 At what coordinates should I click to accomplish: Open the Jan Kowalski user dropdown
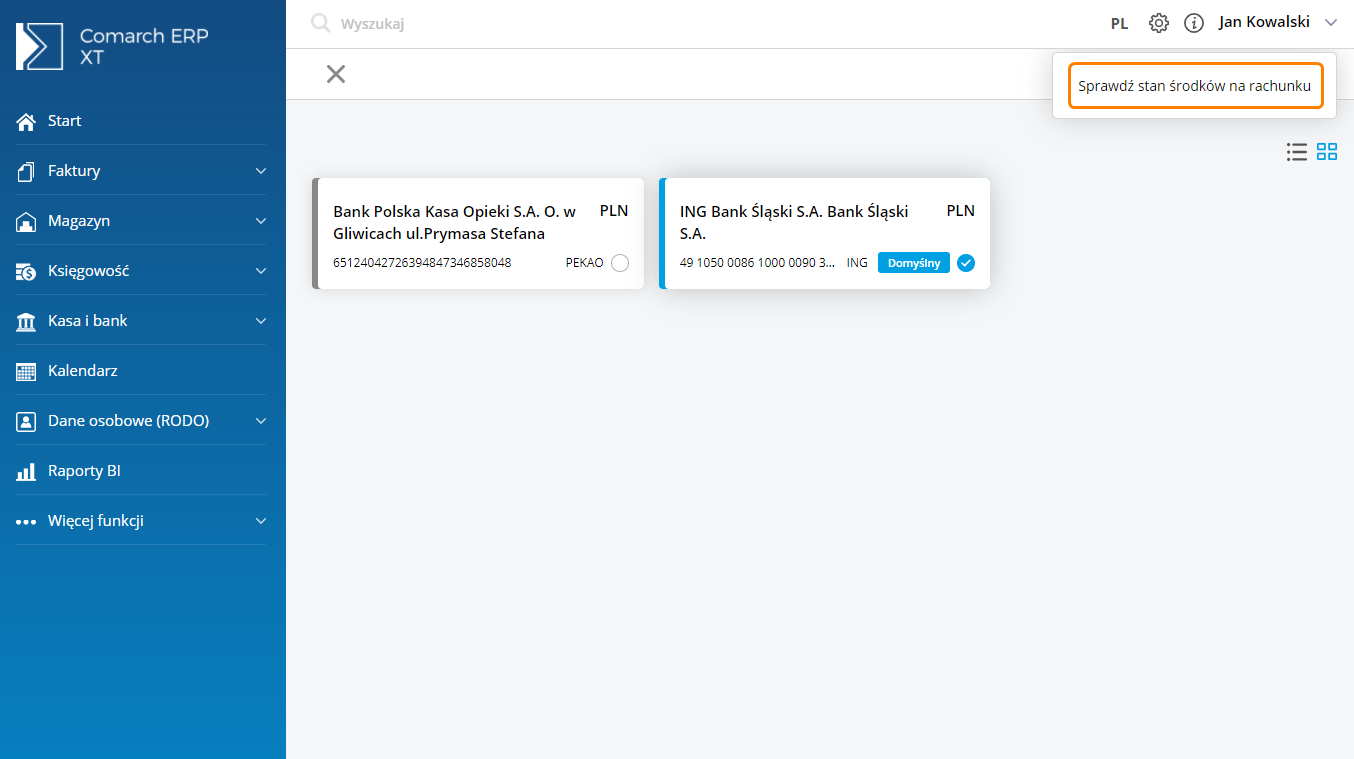coord(1276,22)
